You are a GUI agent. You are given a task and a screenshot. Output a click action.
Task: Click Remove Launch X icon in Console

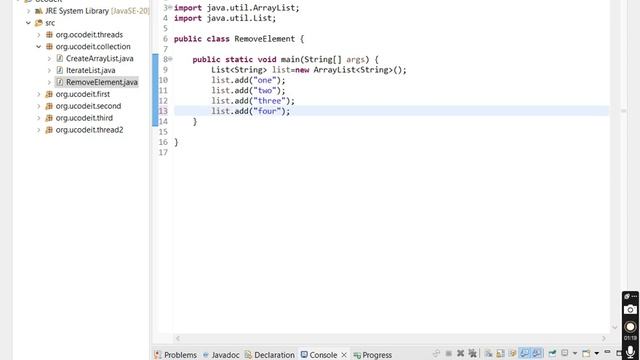[460, 353]
